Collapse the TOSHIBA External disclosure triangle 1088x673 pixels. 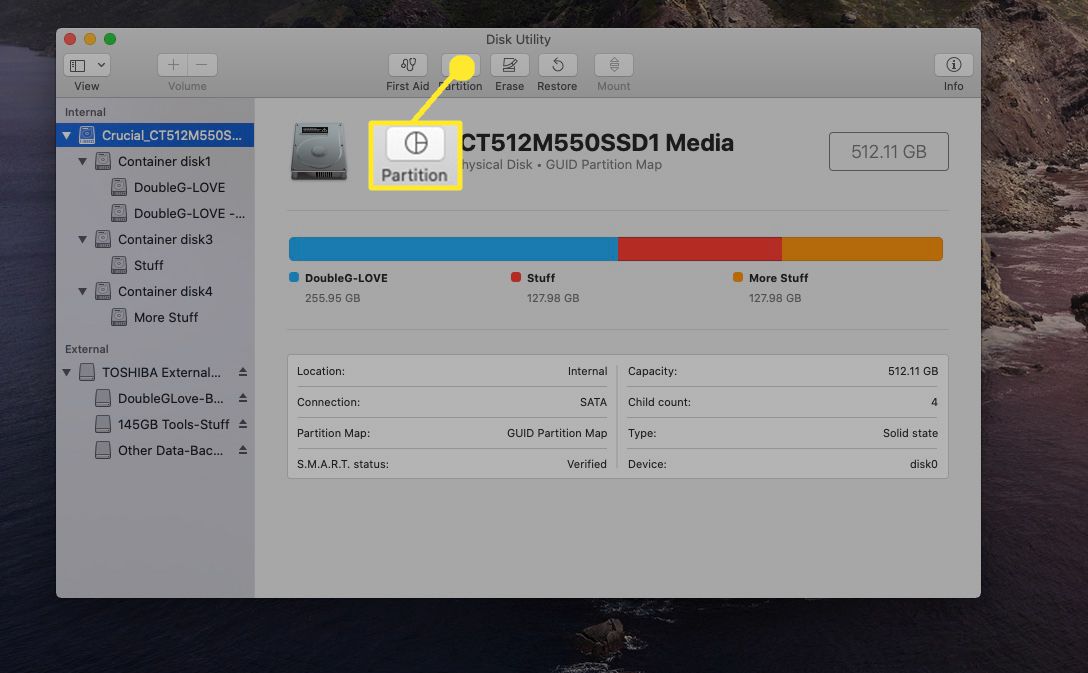coord(67,372)
